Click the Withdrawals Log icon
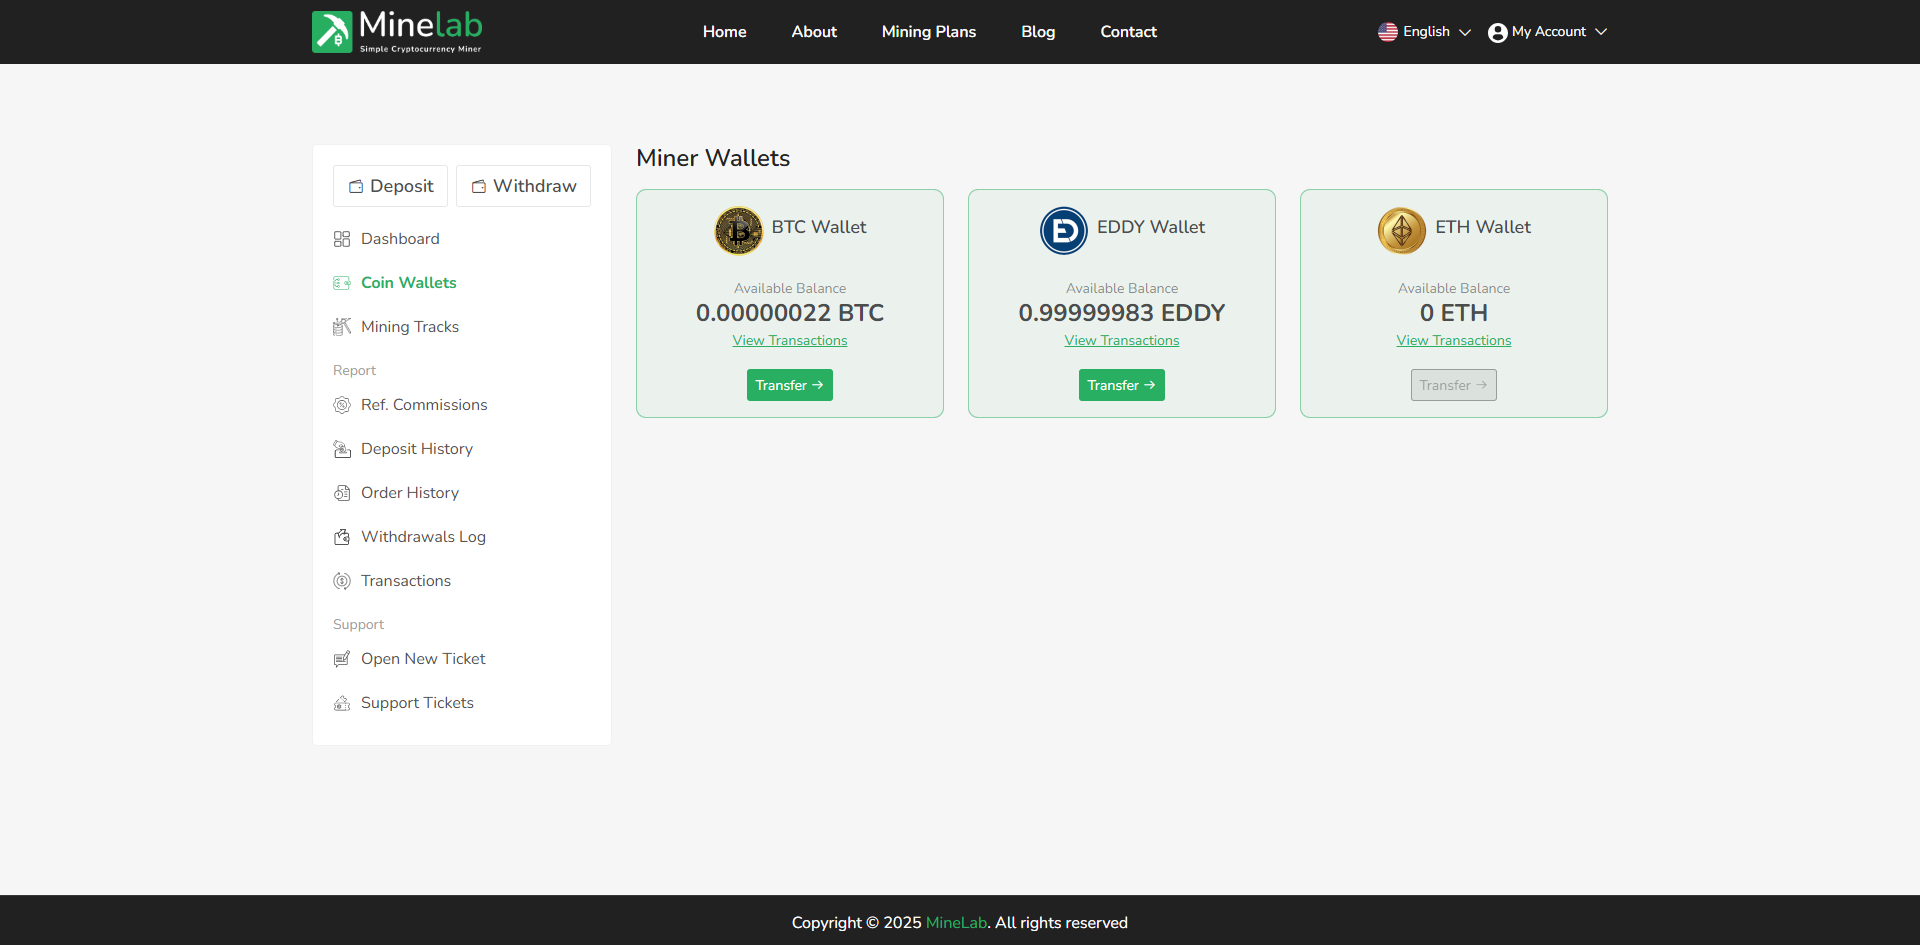Image resolution: width=1920 pixels, height=945 pixels. (x=342, y=536)
